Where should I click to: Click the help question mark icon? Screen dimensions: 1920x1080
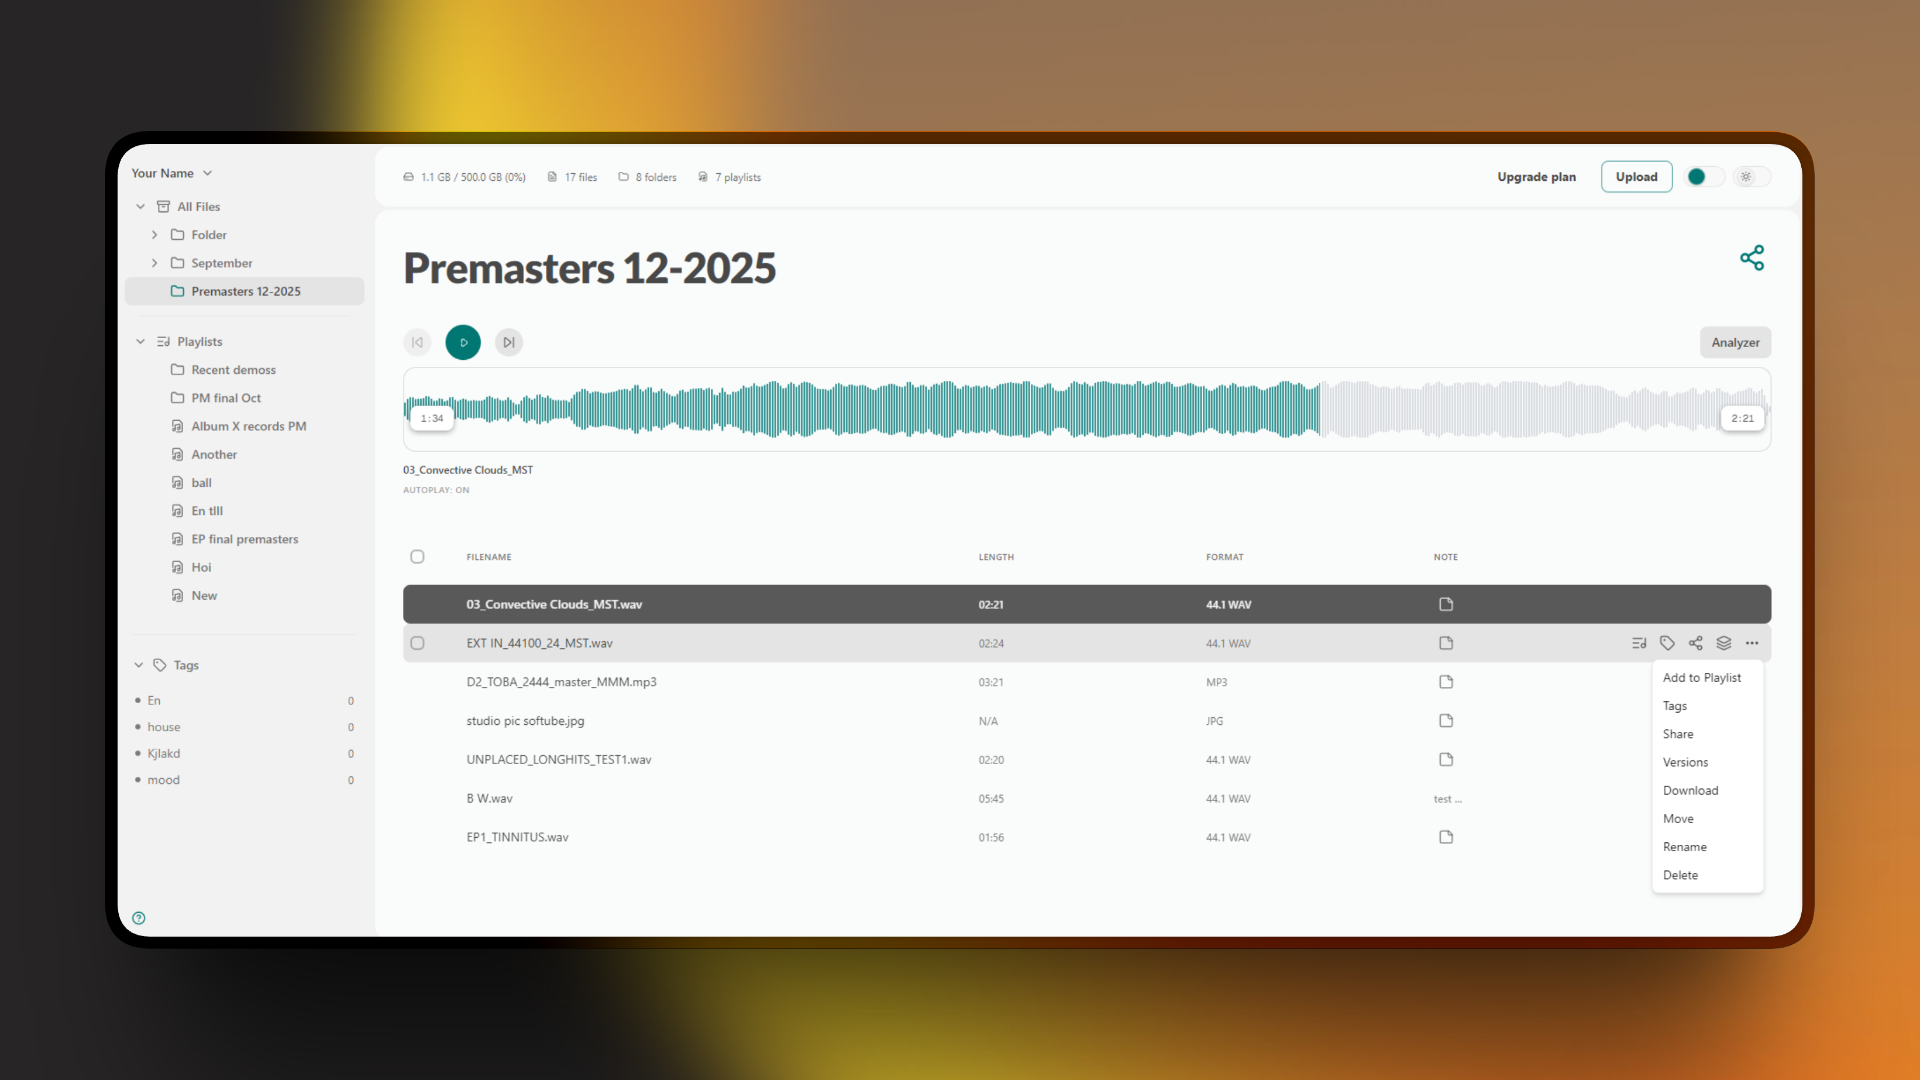pos(139,918)
